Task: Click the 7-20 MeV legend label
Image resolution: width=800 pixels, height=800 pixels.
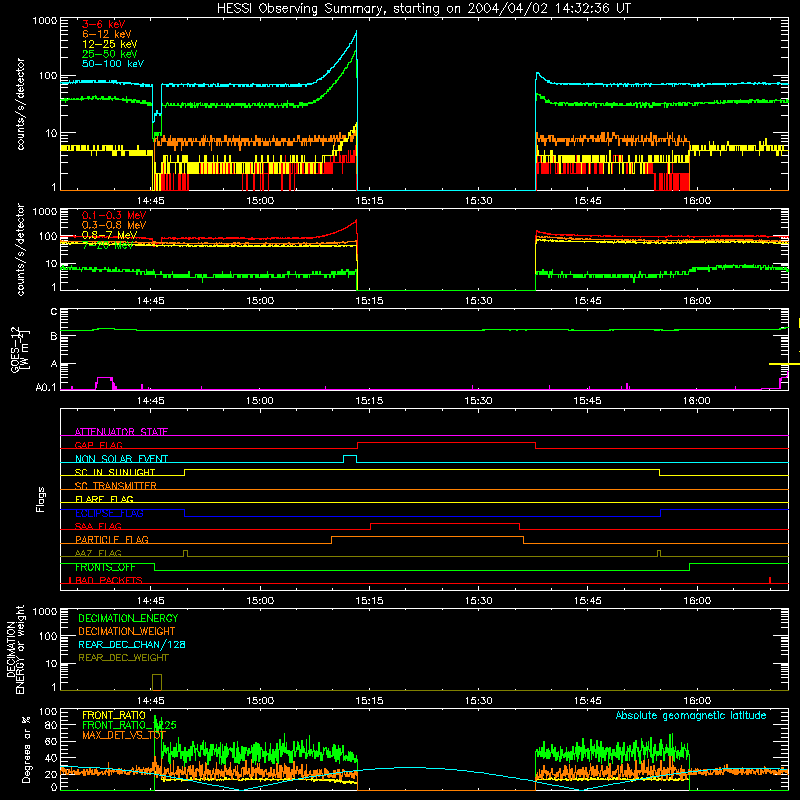Action: (x=108, y=245)
